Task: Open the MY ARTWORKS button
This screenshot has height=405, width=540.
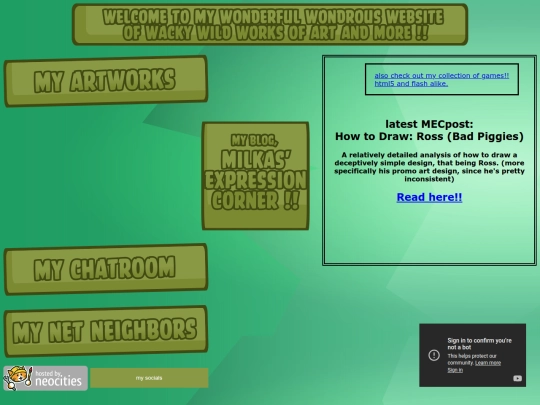Action: coord(106,81)
